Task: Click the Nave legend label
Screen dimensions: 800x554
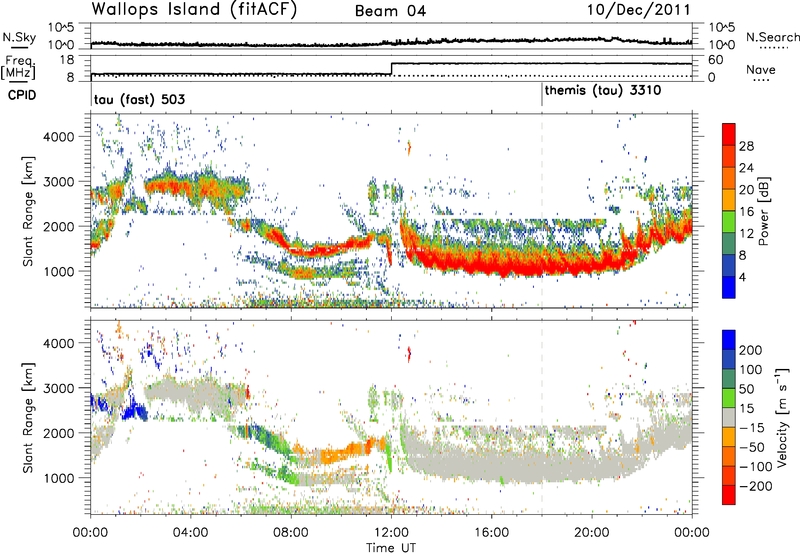Action: (761, 69)
